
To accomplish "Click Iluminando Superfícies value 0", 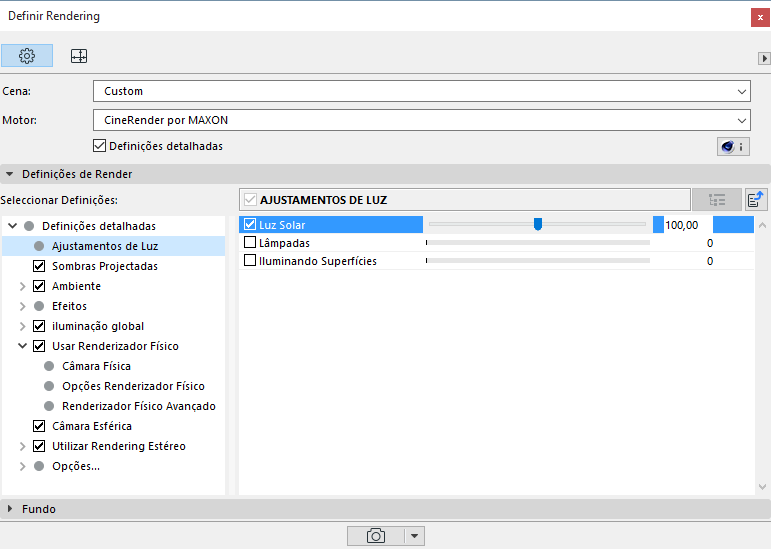I will [x=710, y=261].
